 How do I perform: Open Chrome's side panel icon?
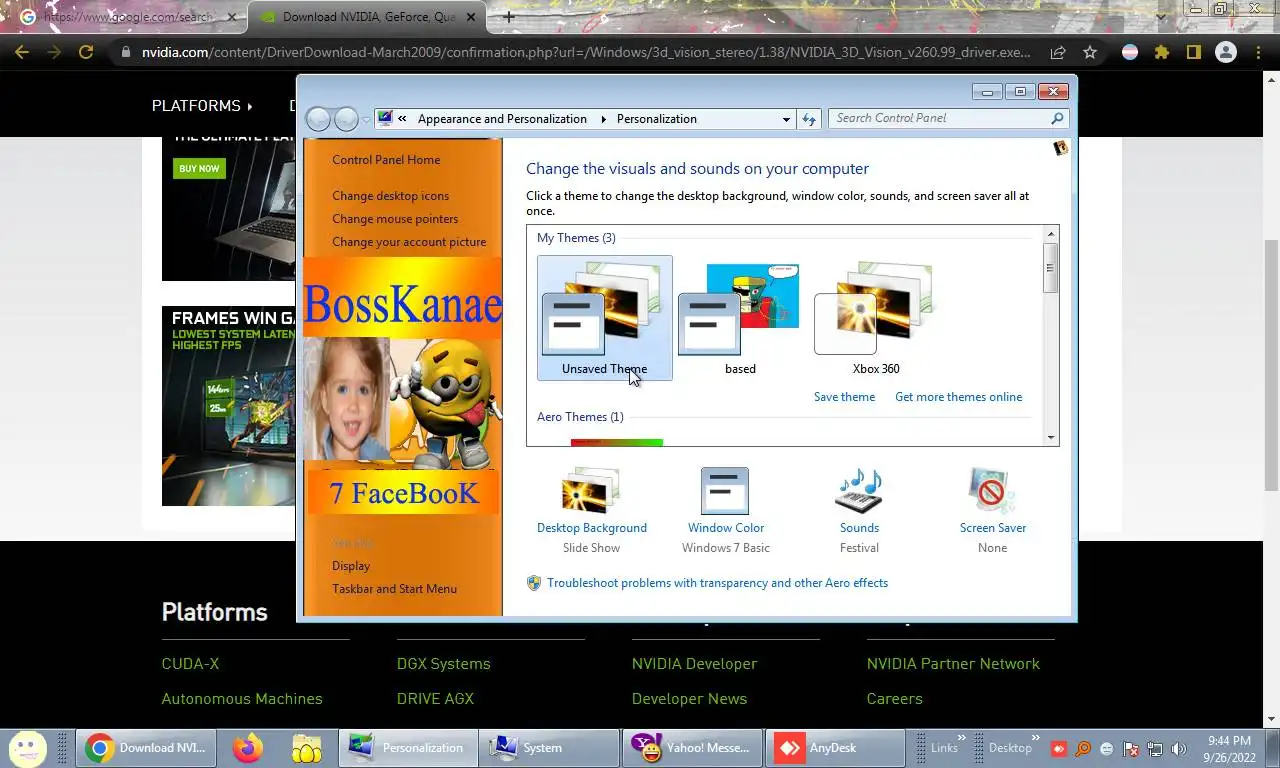point(1193,52)
